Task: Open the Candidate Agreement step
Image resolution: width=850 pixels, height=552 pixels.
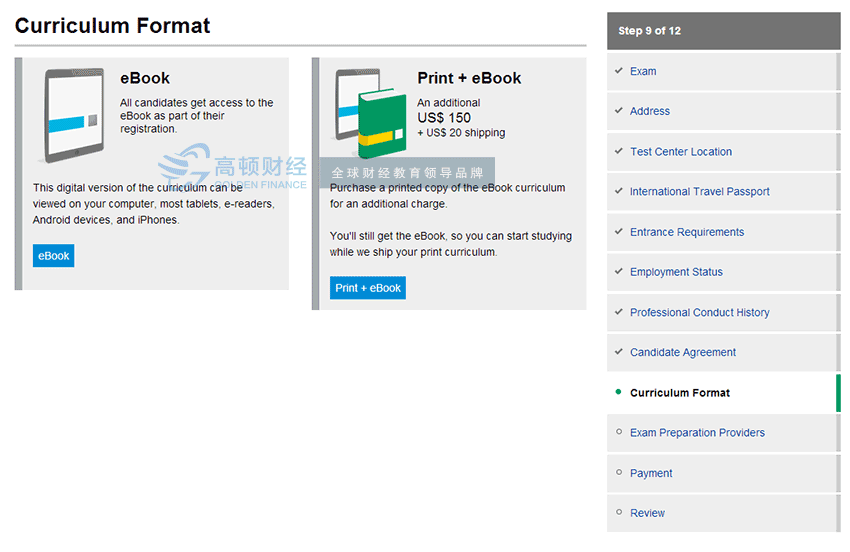Action: click(x=683, y=352)
